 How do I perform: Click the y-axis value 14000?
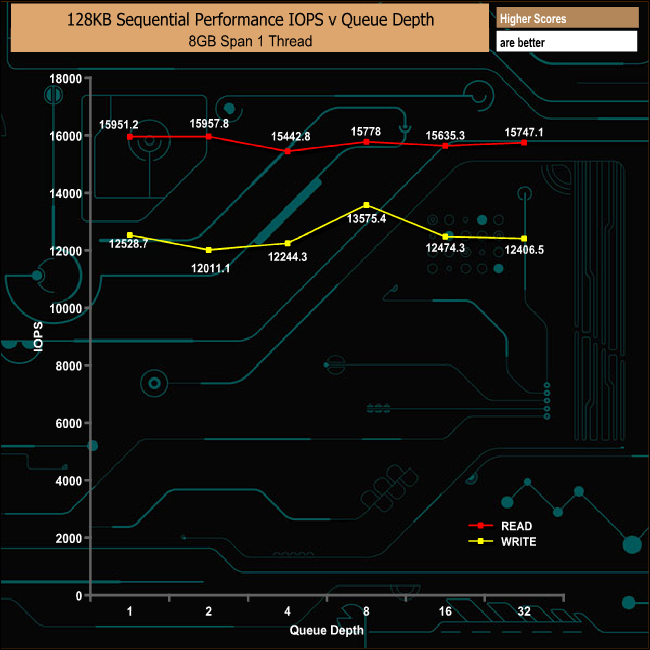coord(65,194)
